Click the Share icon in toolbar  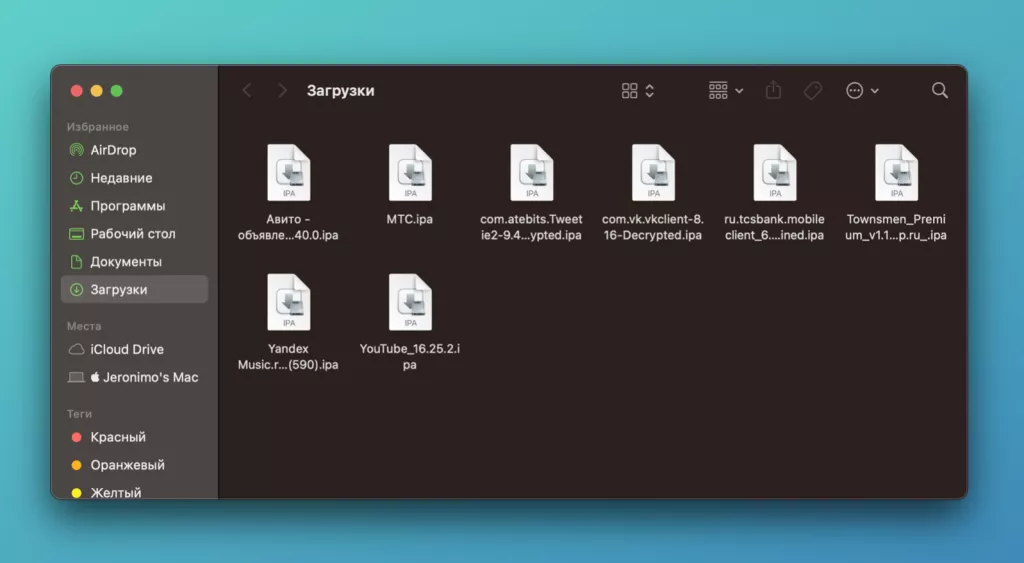pos(773,90)
